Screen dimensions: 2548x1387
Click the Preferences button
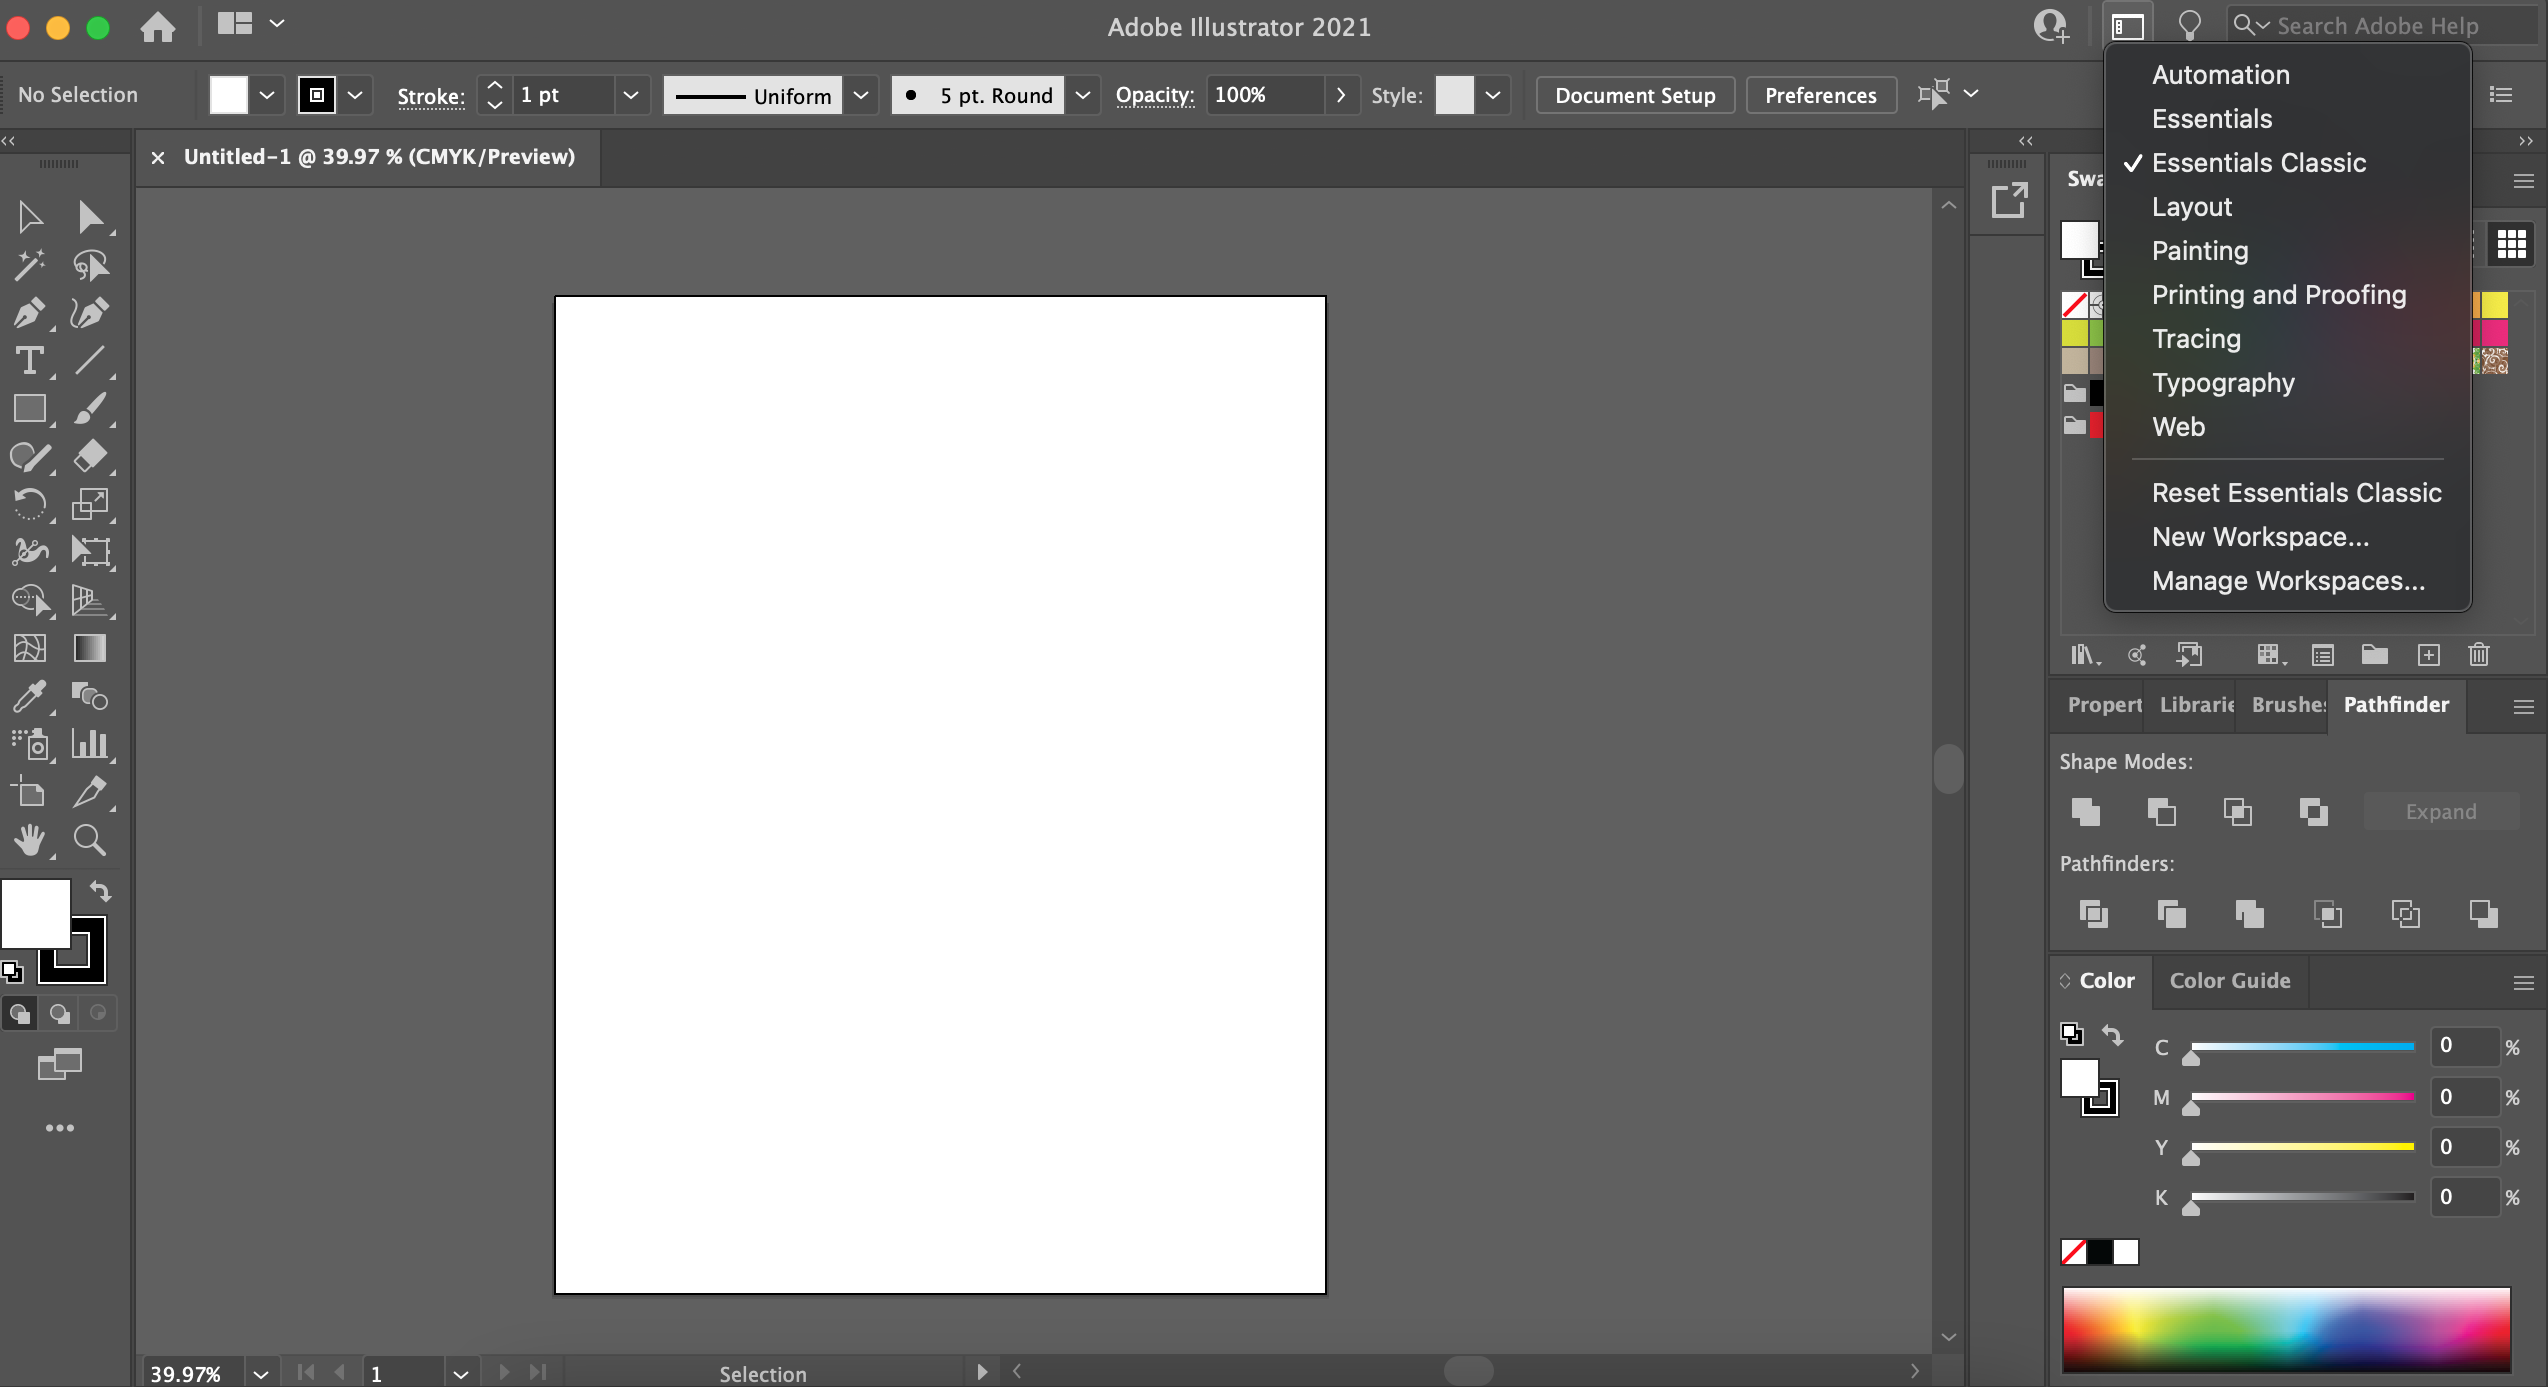1821,95
